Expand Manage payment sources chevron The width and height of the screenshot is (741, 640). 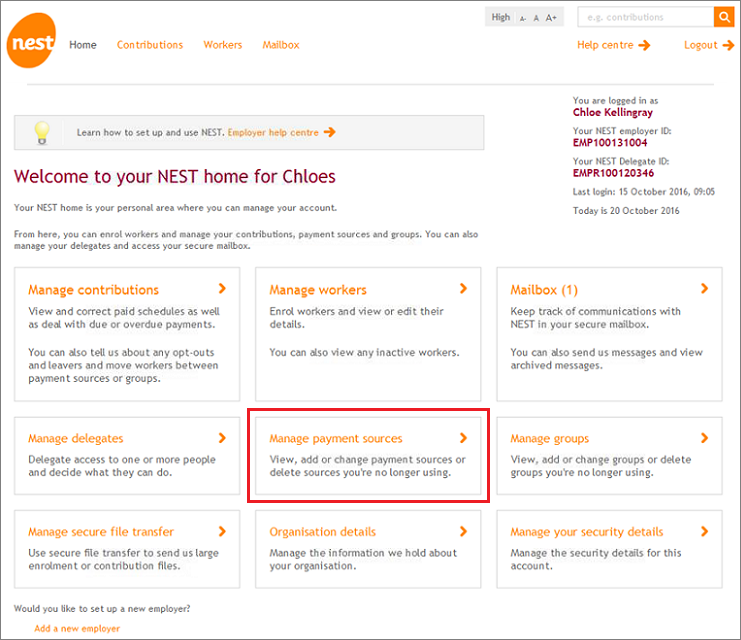[x=463, y=438]
